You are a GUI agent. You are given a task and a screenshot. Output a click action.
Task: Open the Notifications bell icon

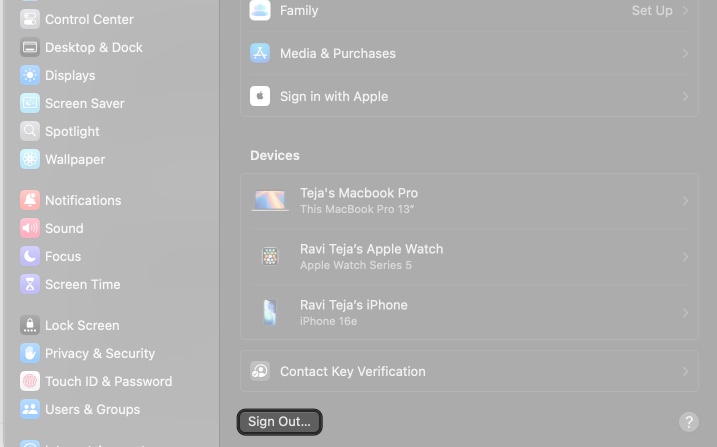pos(30,200)
